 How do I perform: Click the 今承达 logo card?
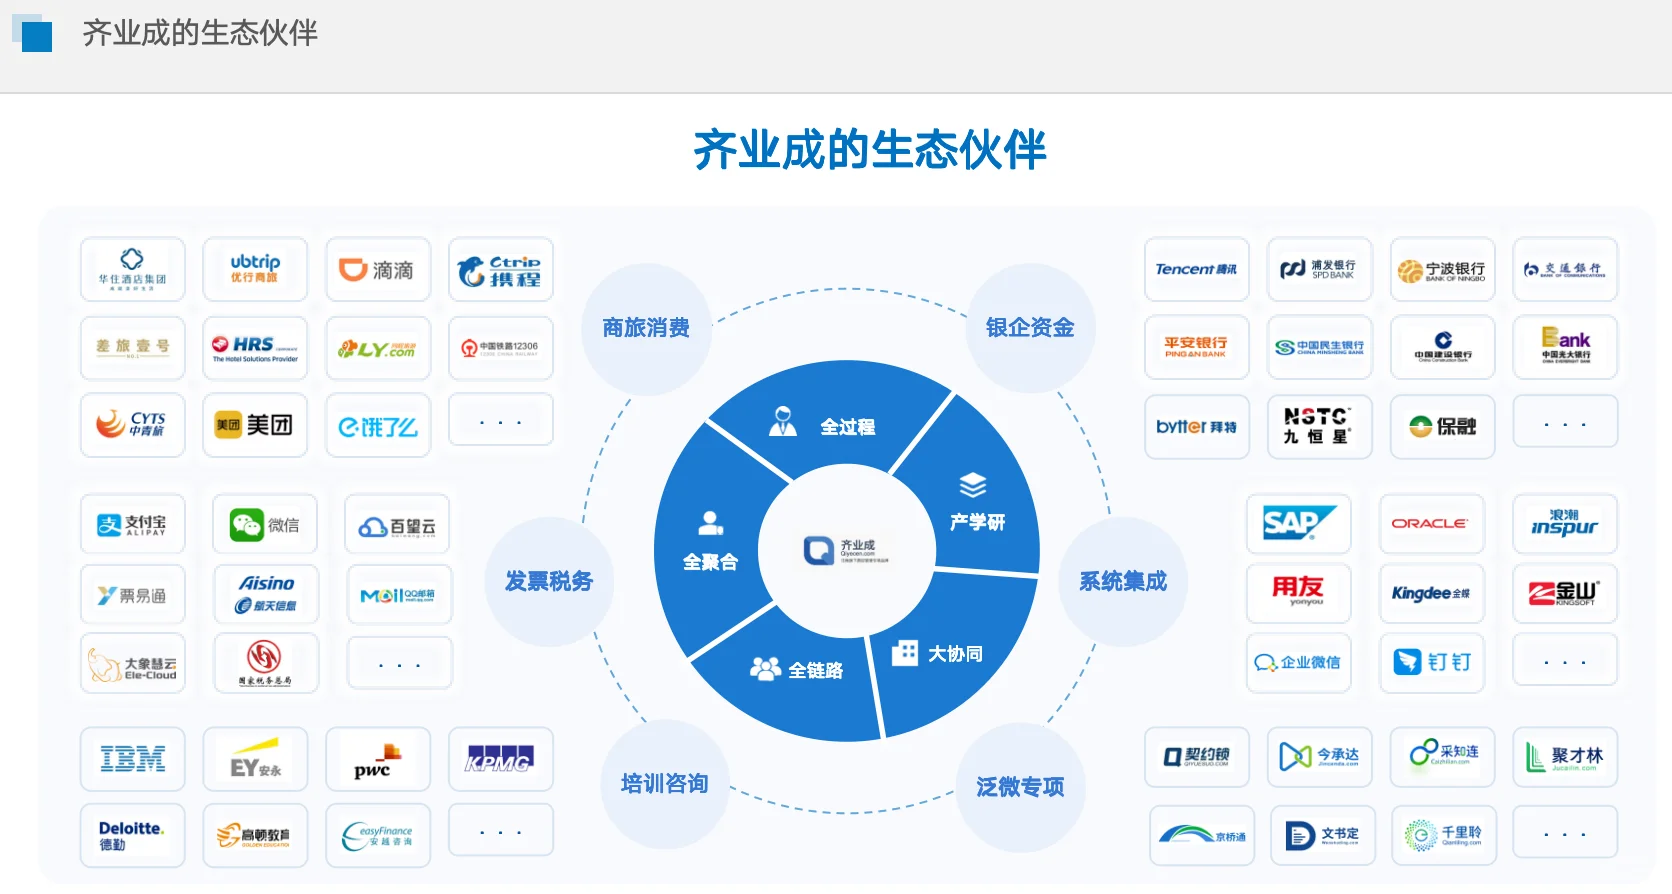1320,757
